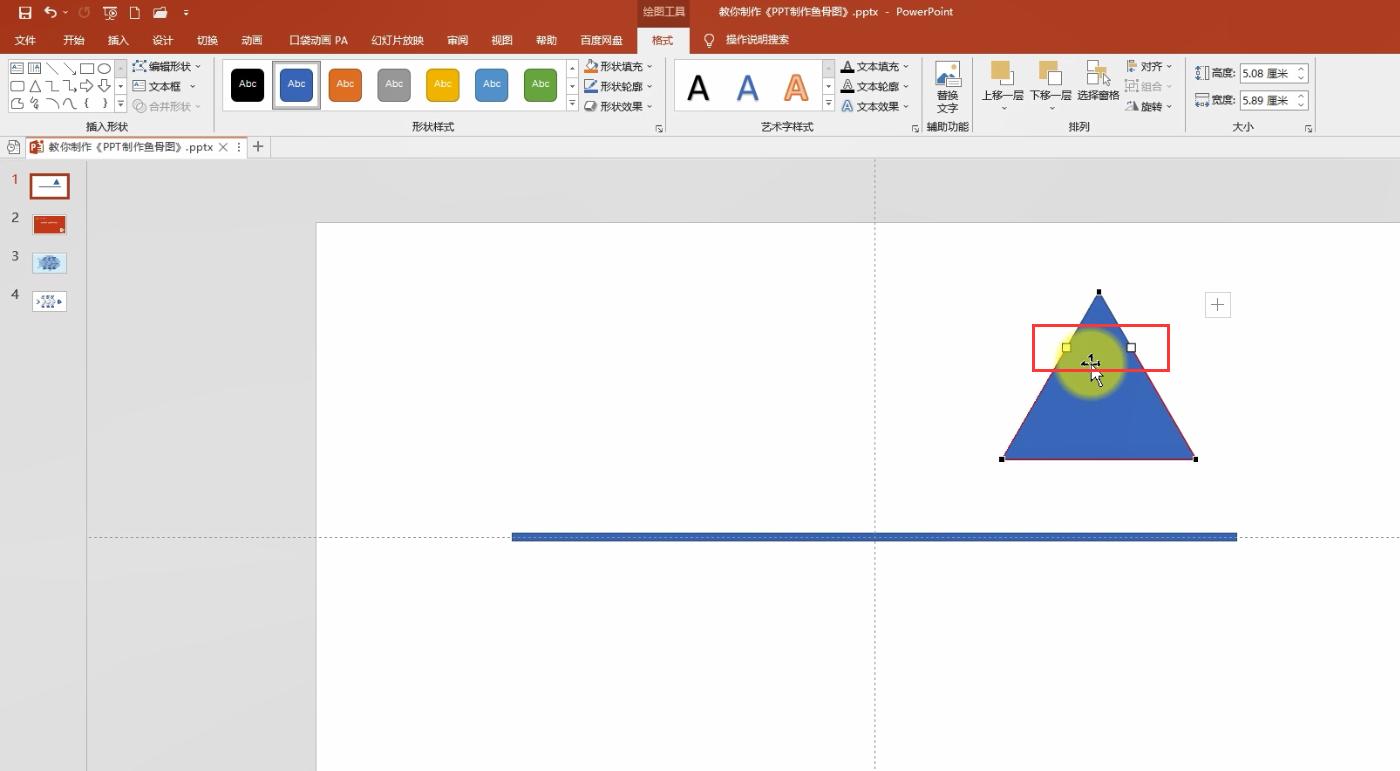Select the orange Abc shape style swatch
The height and width of the screenshot is (771, 1400).
(344, 85)
